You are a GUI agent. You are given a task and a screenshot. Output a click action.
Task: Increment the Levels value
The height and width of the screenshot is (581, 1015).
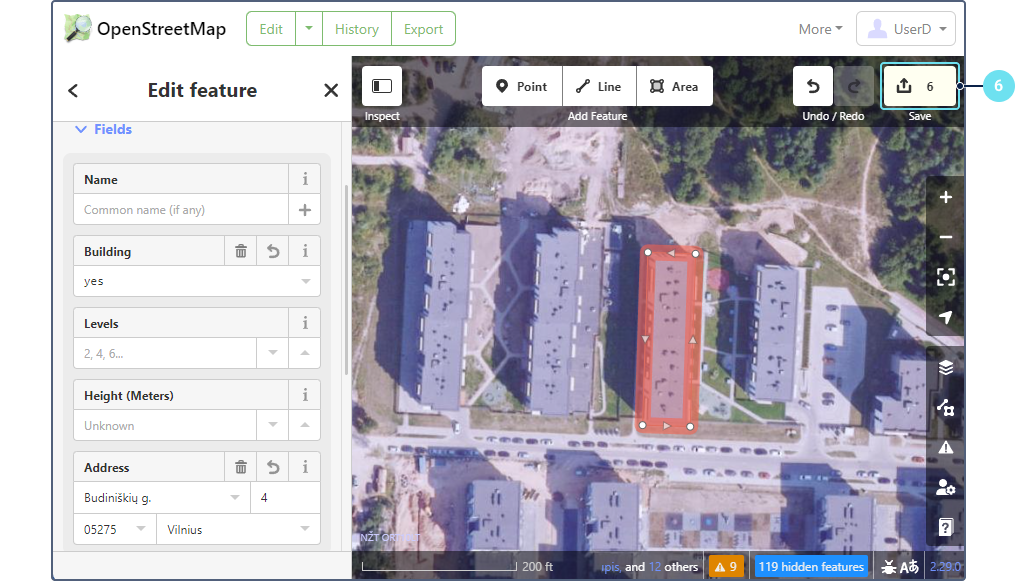[305, 353]
